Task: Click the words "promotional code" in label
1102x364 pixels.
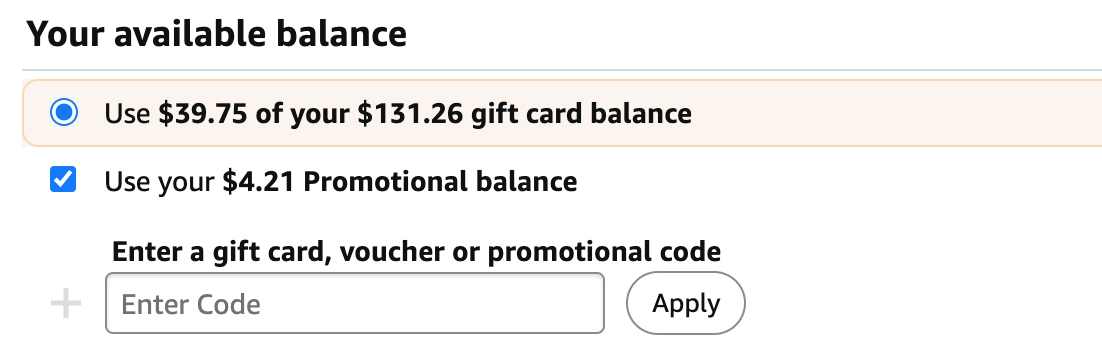Action: [x=604, y=252]
